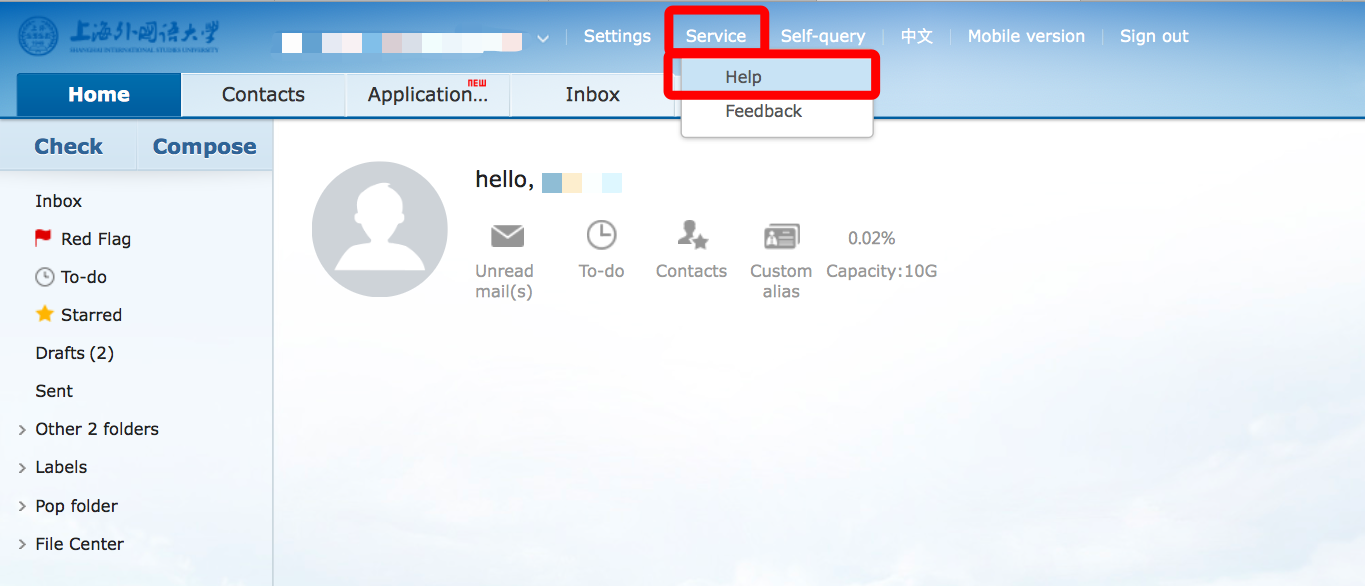The width and height of the screenshot is (1365, 586).
Task: Open the To-do clock icon in the summary
Action: tap(601, 236)
